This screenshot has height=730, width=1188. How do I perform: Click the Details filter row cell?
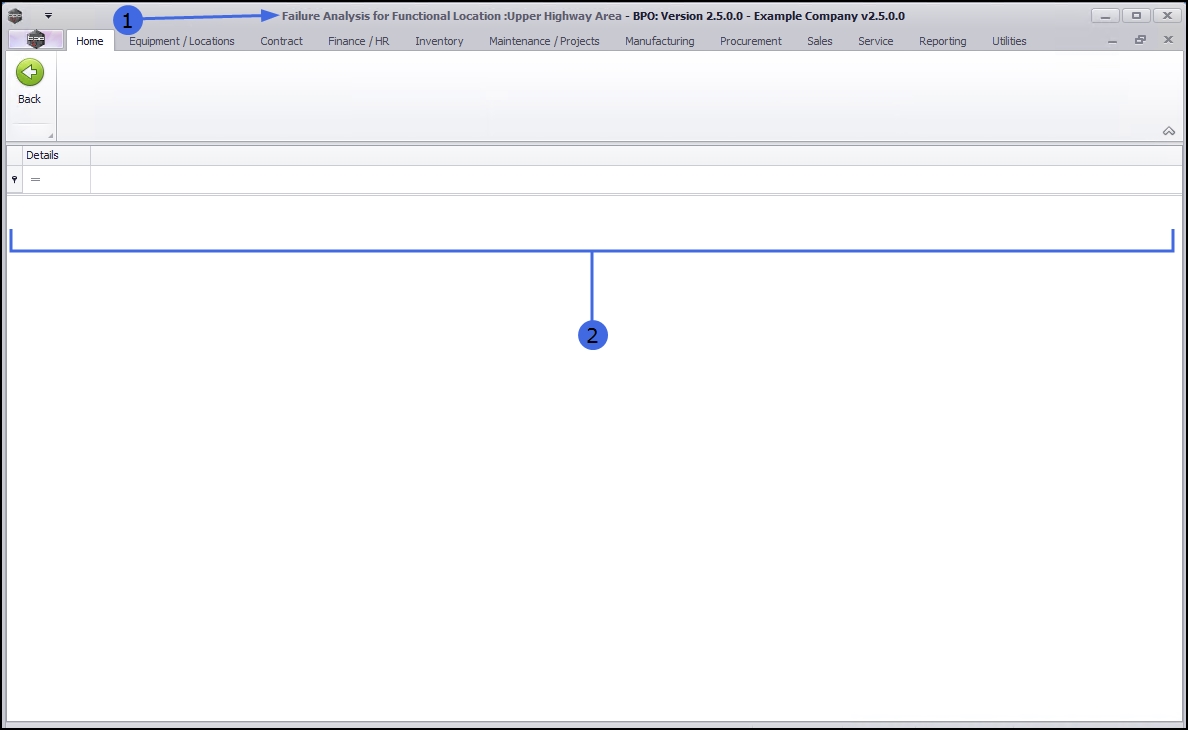[56, 179]
